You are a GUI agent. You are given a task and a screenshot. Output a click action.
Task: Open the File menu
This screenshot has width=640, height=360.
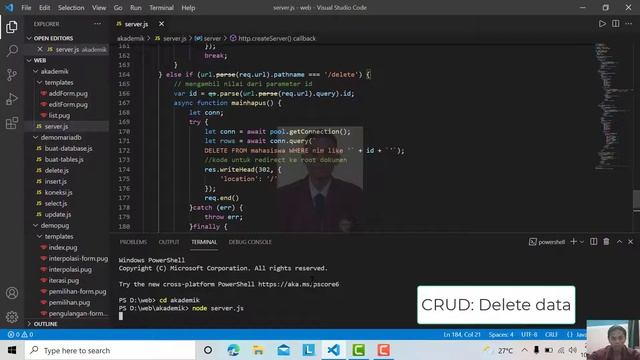[26, 8]
